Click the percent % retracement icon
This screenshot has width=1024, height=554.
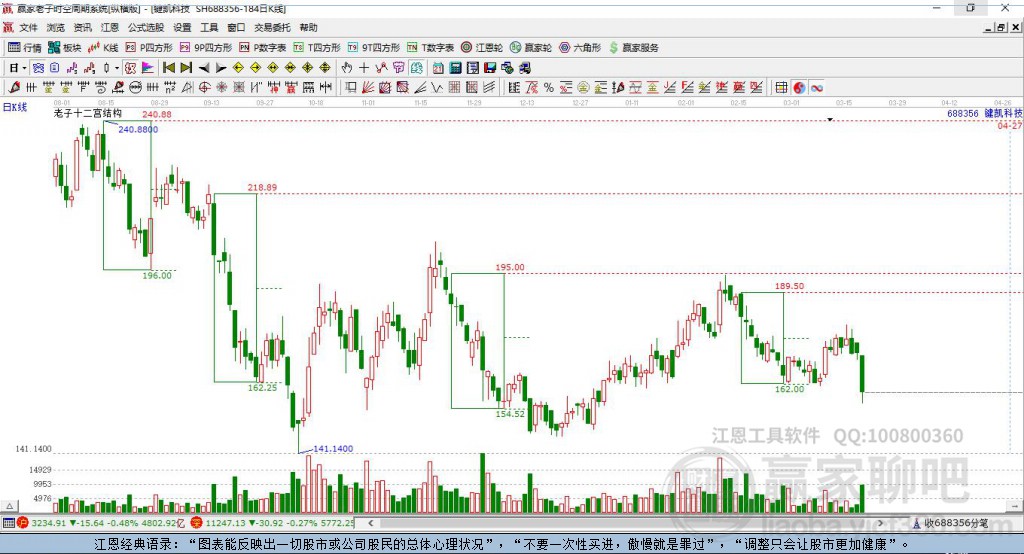[549, 88]
